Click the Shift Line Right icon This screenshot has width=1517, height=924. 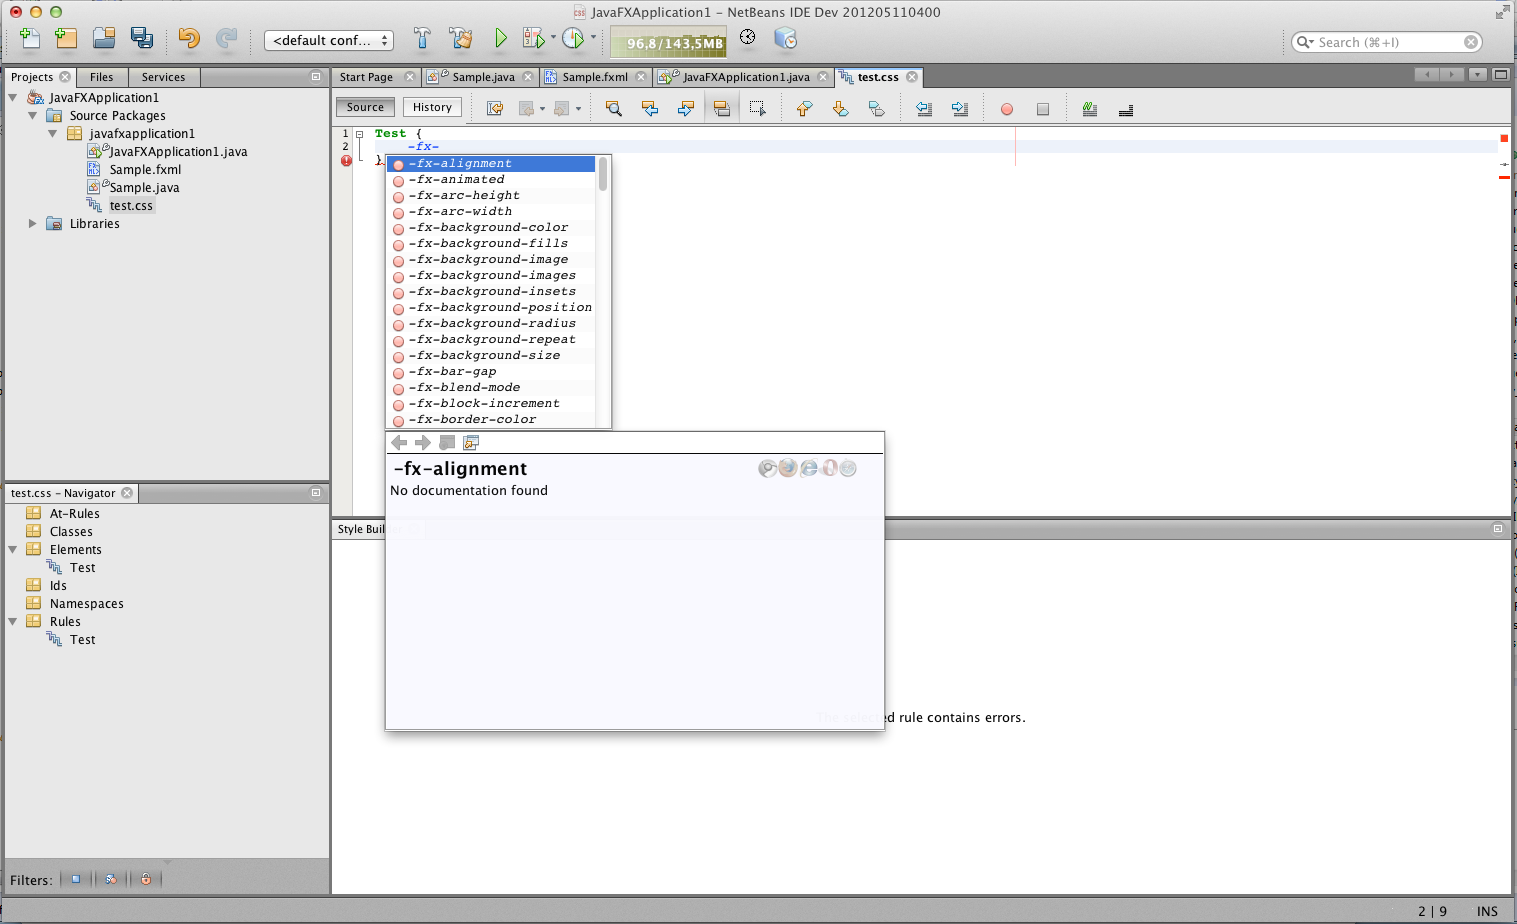(x=960, y=108)
